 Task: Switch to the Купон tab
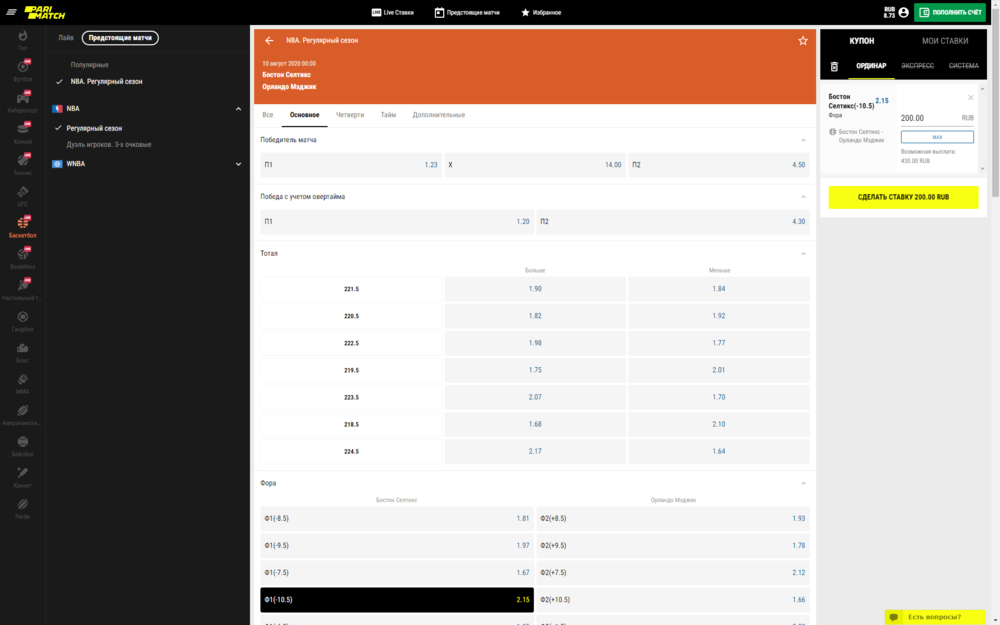(862, 41)
